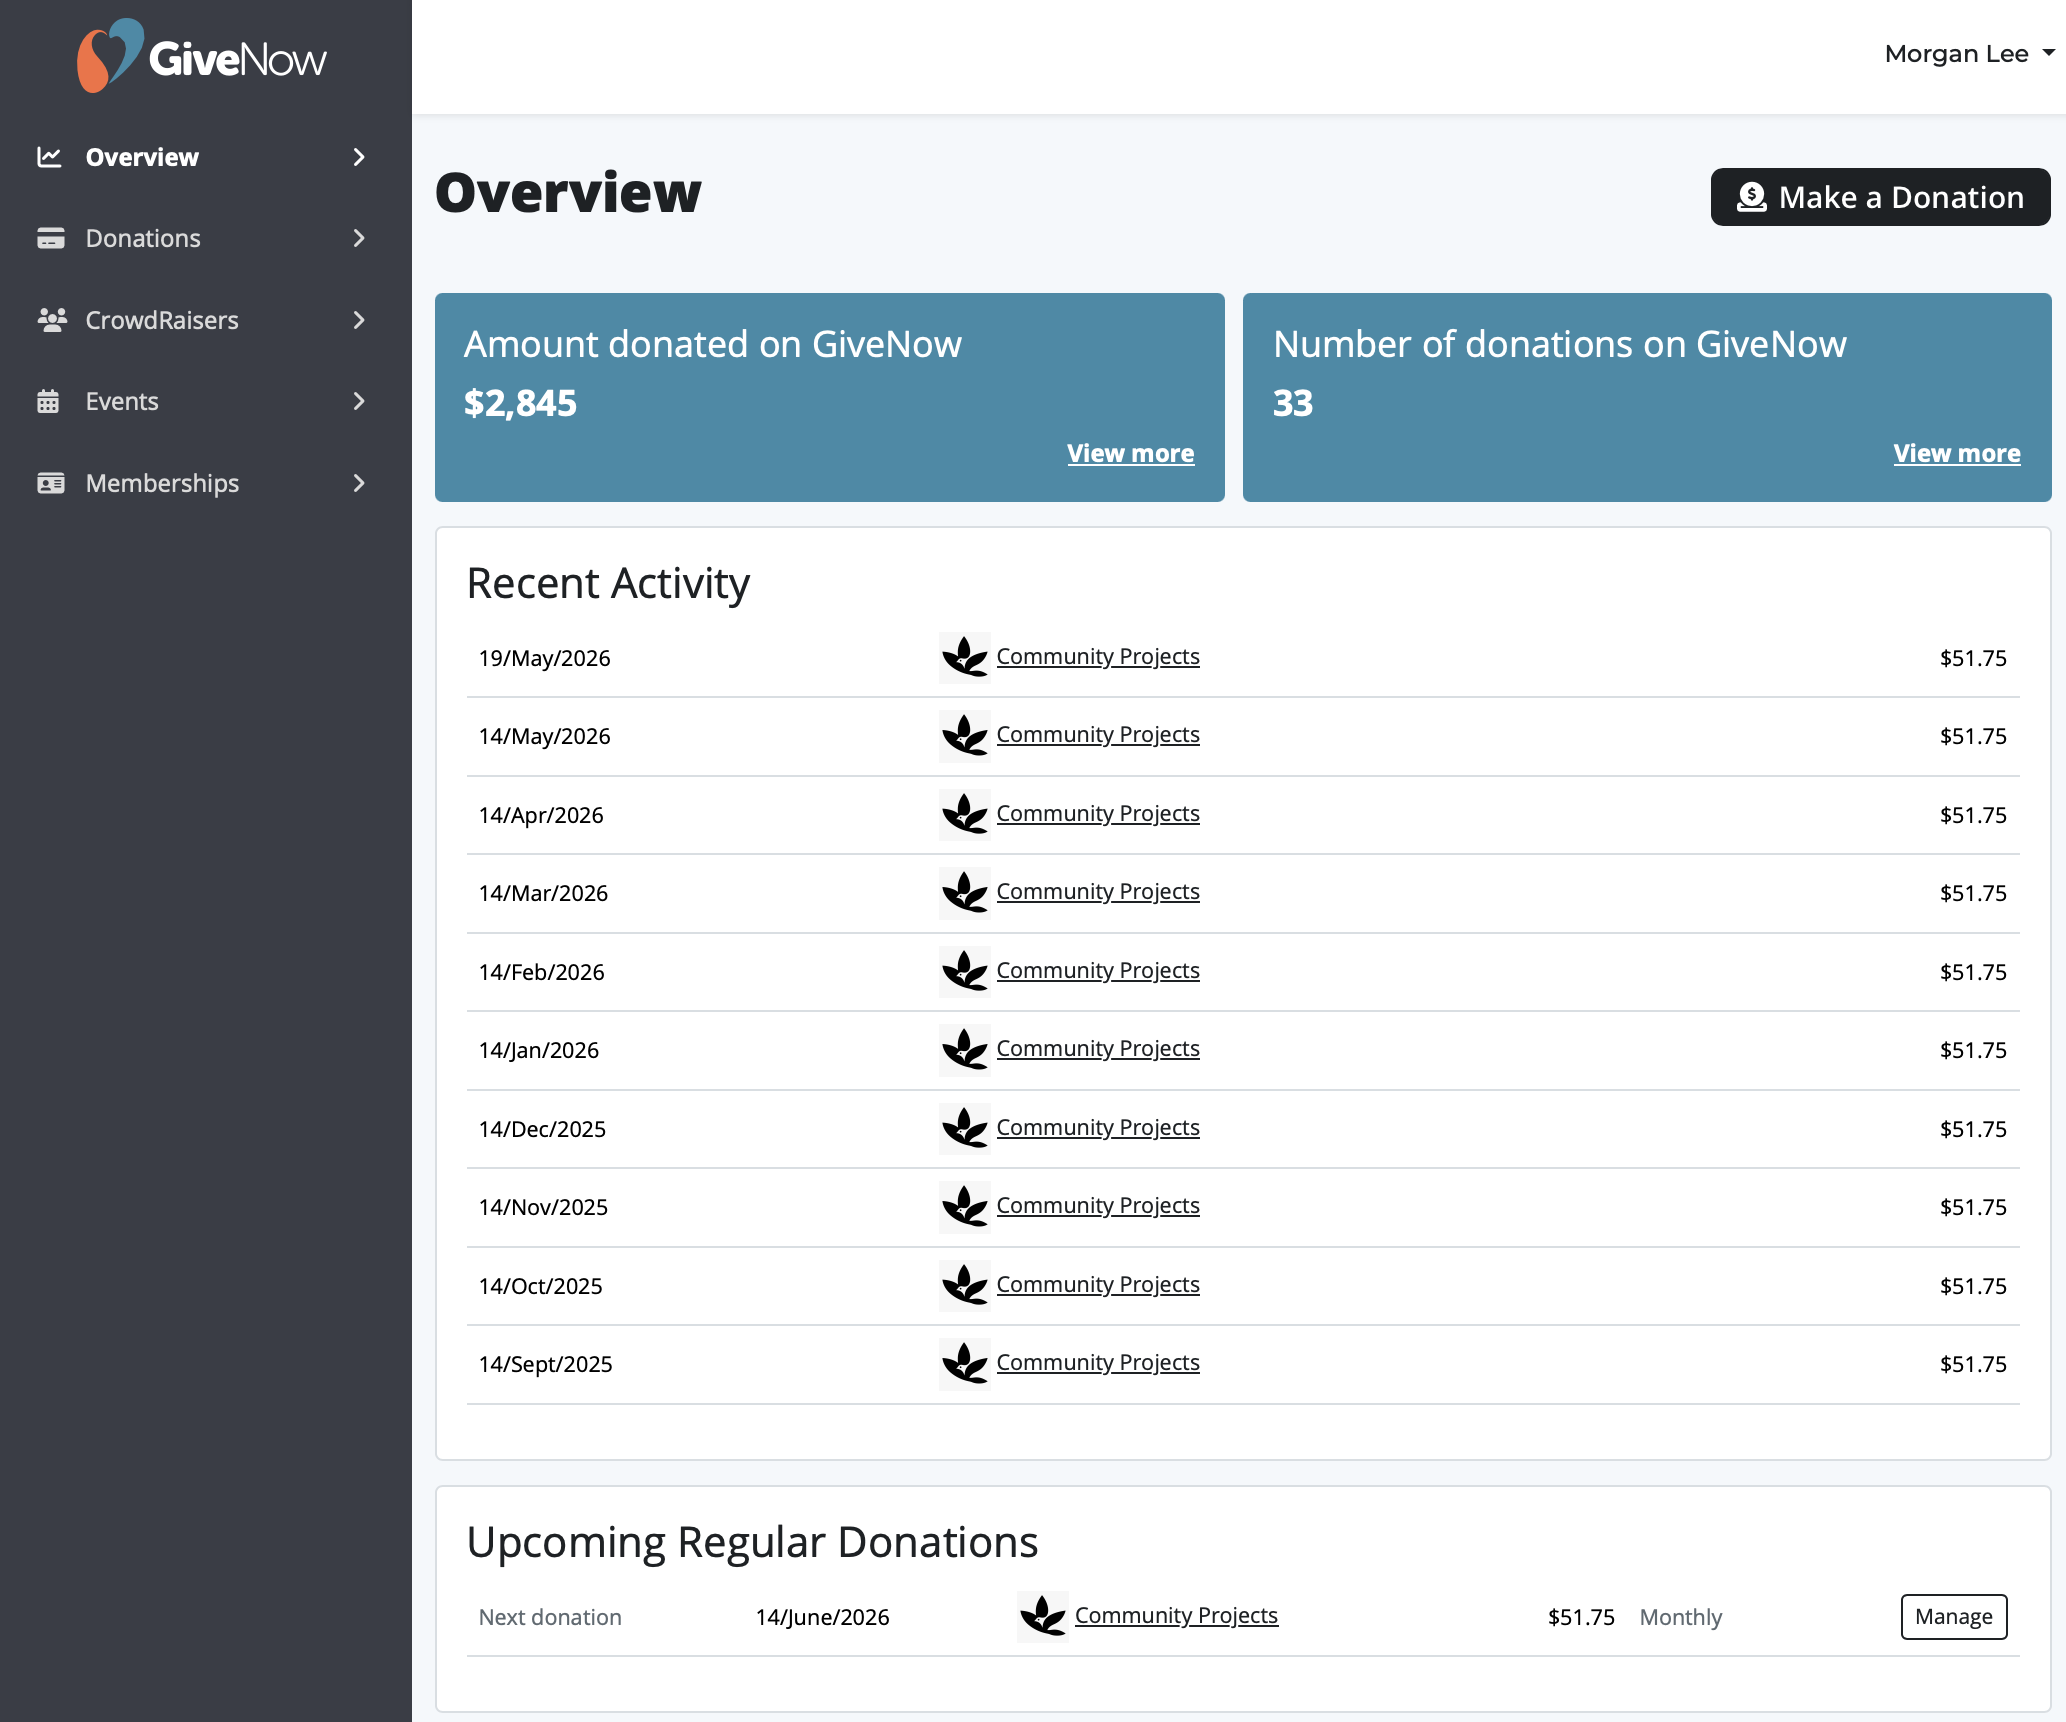This screenshot has width=2066, height=1722.
Task: Open Community Projects link for 14/May/2026
Action: pos(1098,735)
